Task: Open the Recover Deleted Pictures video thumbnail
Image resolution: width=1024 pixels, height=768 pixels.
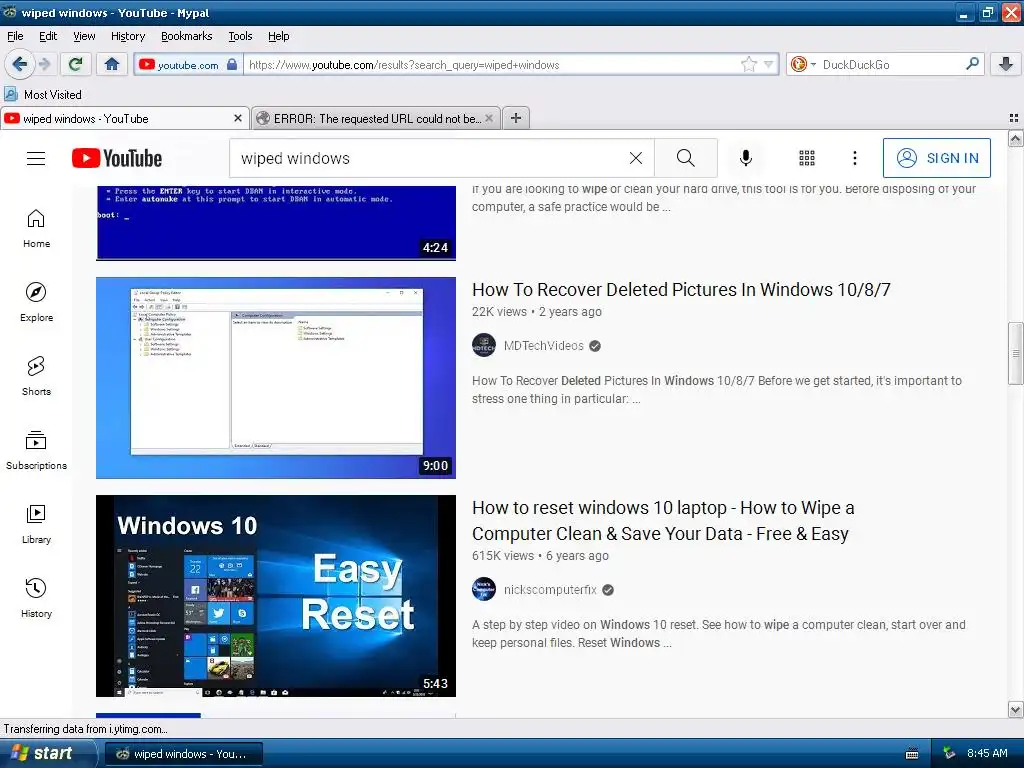Action: point(276,377)
